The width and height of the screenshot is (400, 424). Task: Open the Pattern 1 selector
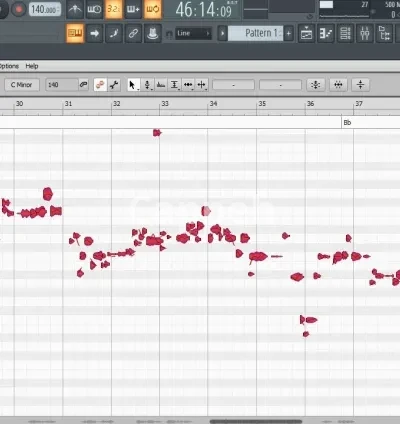tap(255, 33)
